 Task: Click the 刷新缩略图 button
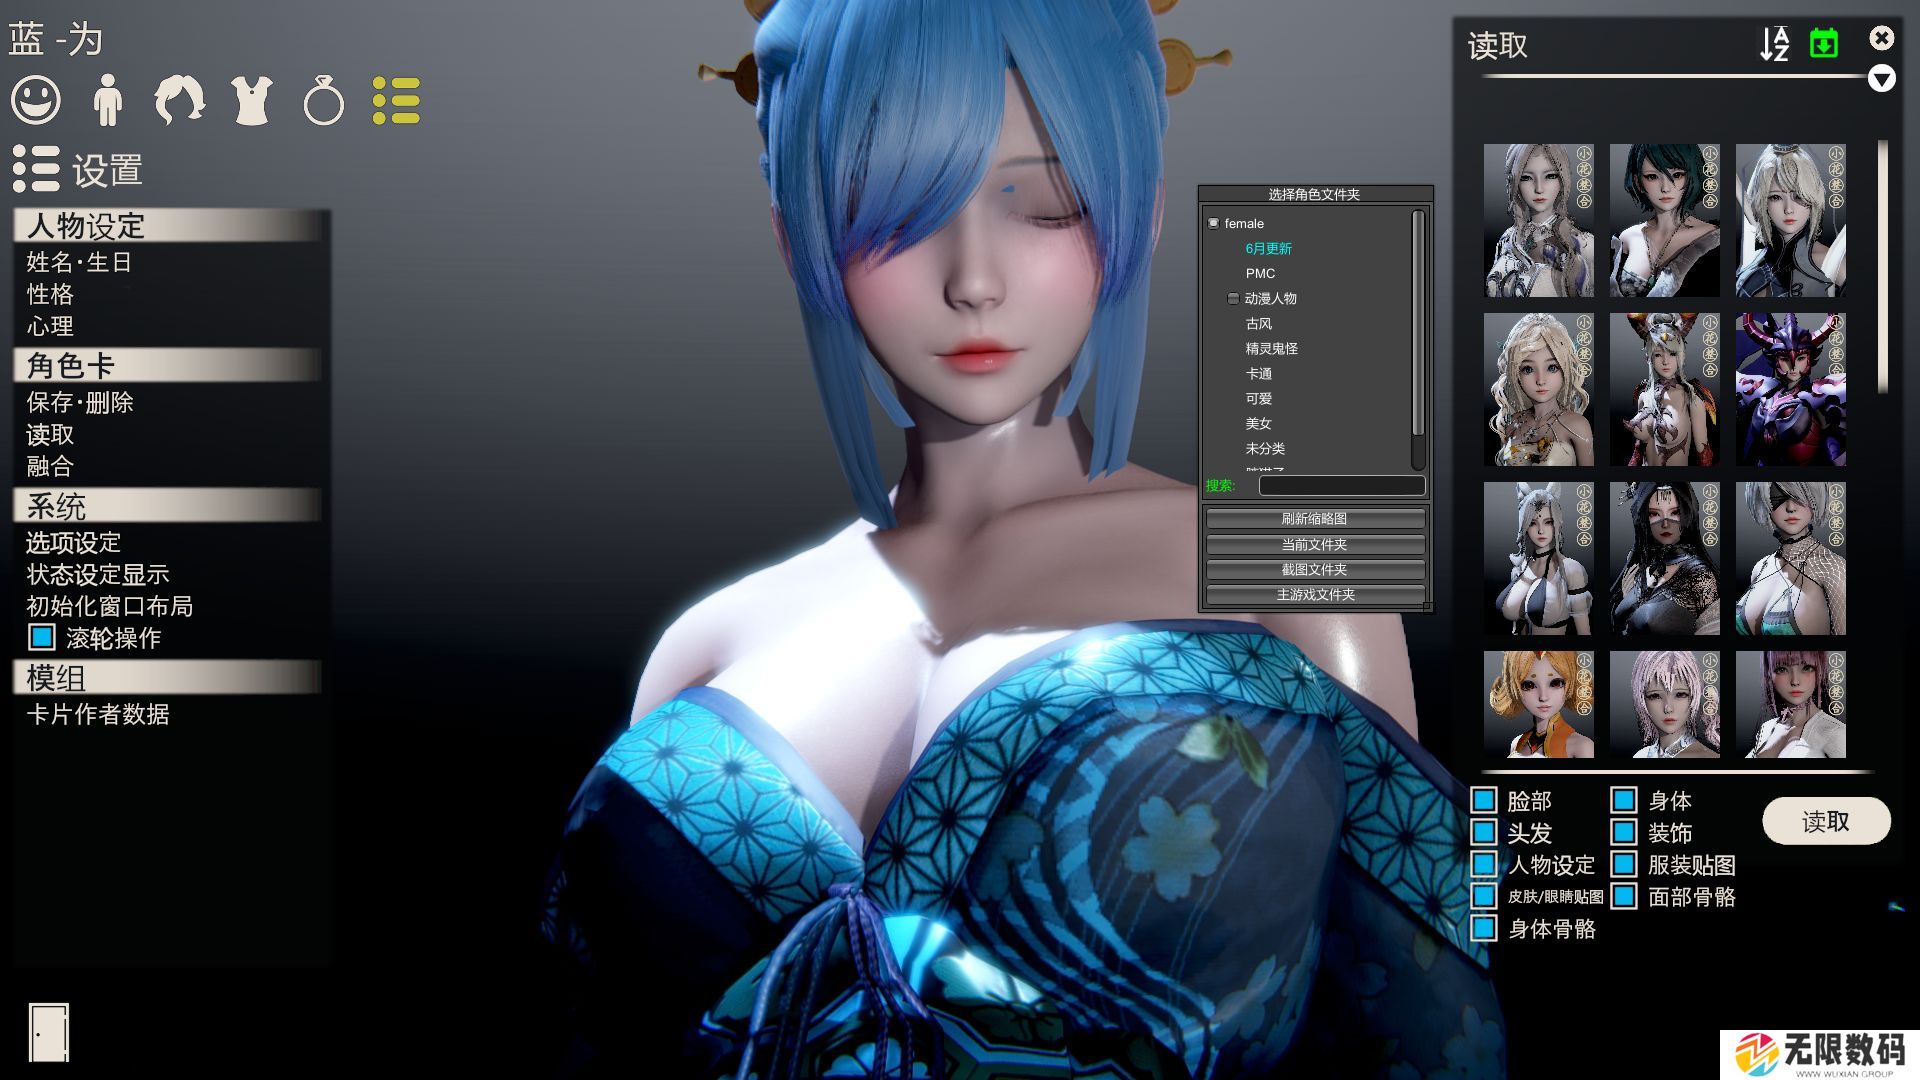[x=1315, y=518]
